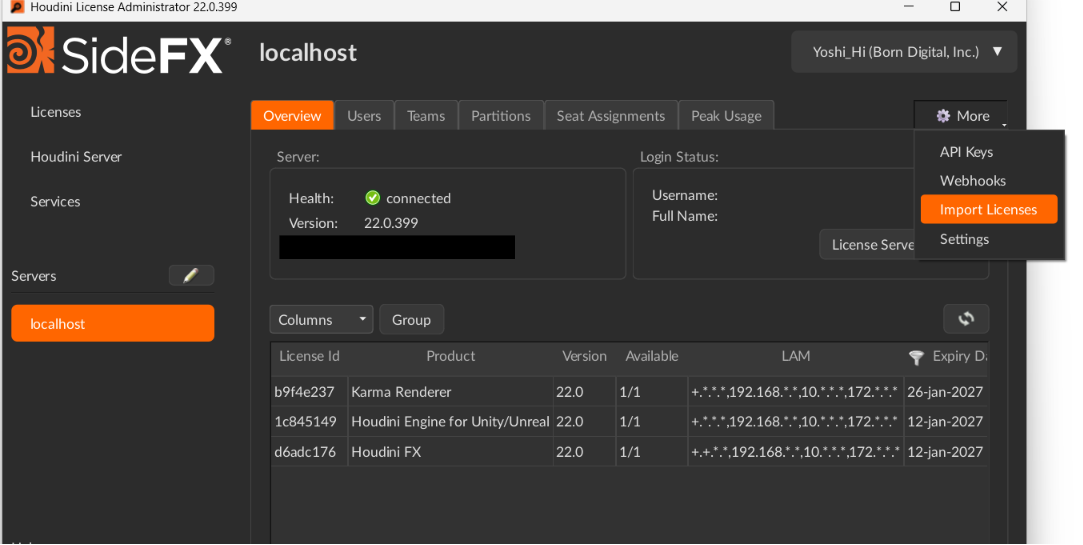Minimize the License Administrator window
The height and width of the screenshot is (545, 1083).
coord(909,7)
